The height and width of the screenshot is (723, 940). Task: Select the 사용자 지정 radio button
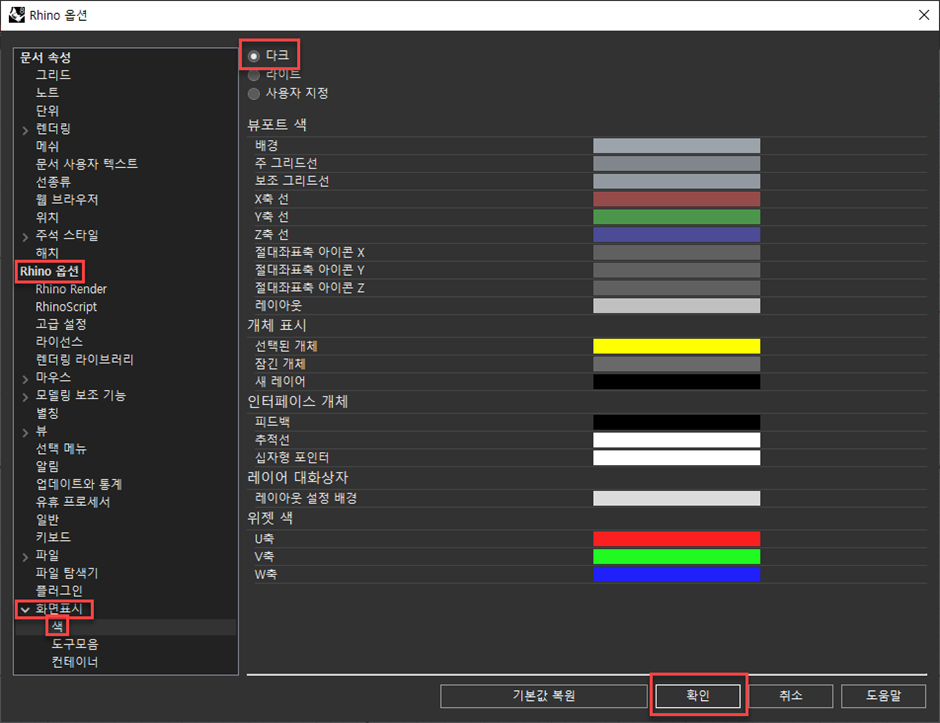click(x=254, y=94)
